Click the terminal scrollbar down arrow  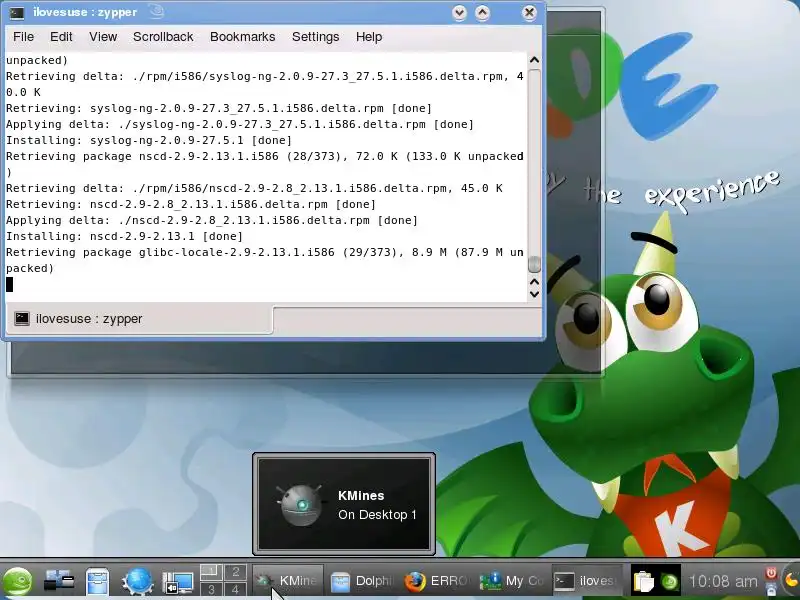point(534,294)
